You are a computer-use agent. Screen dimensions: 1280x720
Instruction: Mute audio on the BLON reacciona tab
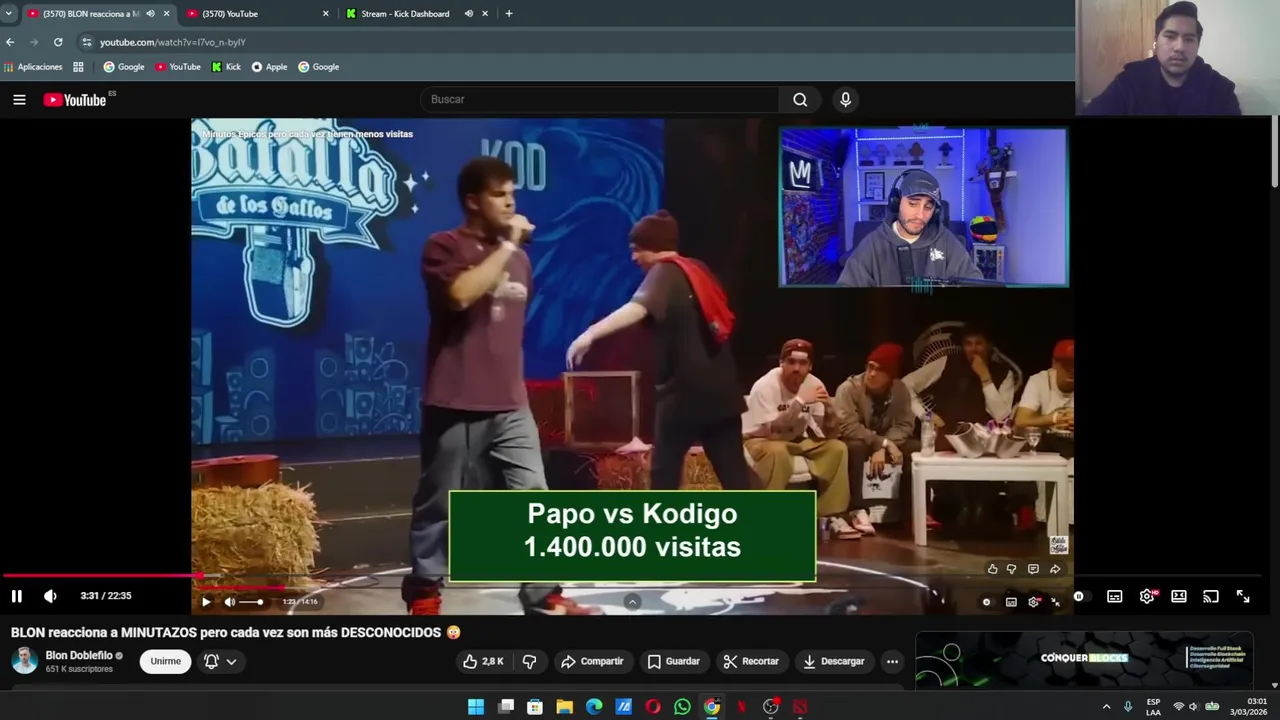150,14
